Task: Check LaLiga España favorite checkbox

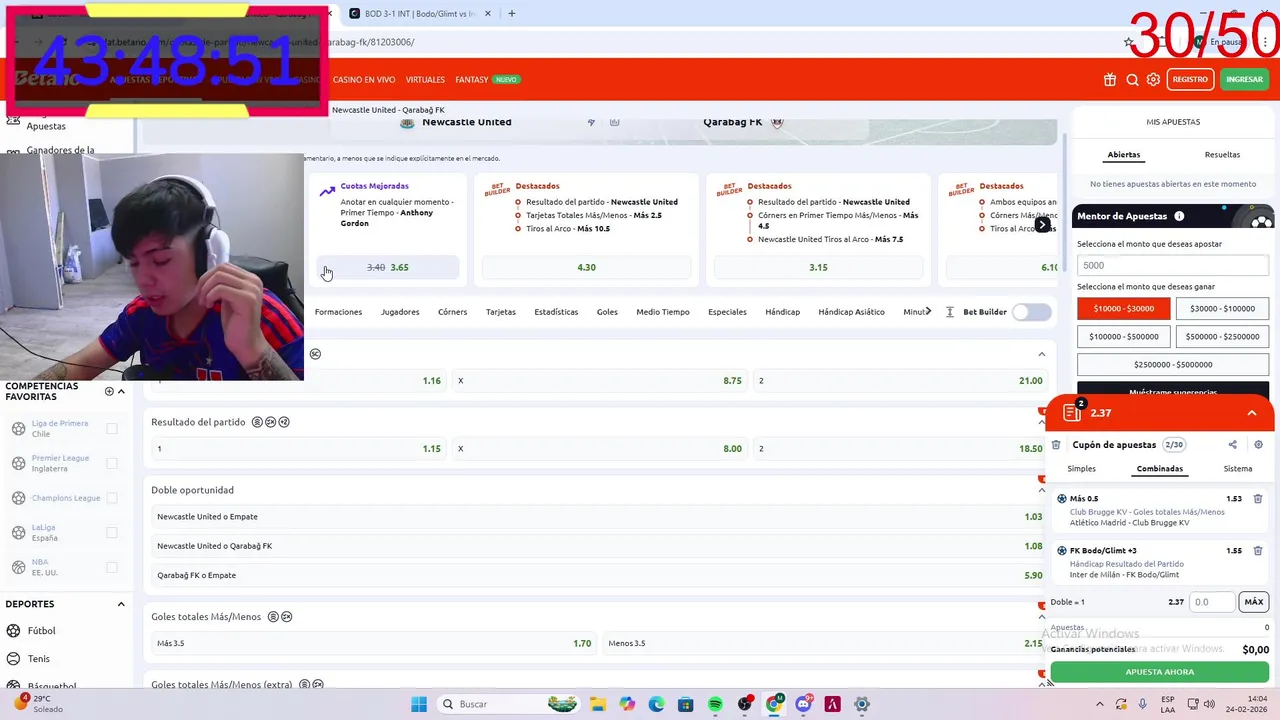Action: [112, 533]
